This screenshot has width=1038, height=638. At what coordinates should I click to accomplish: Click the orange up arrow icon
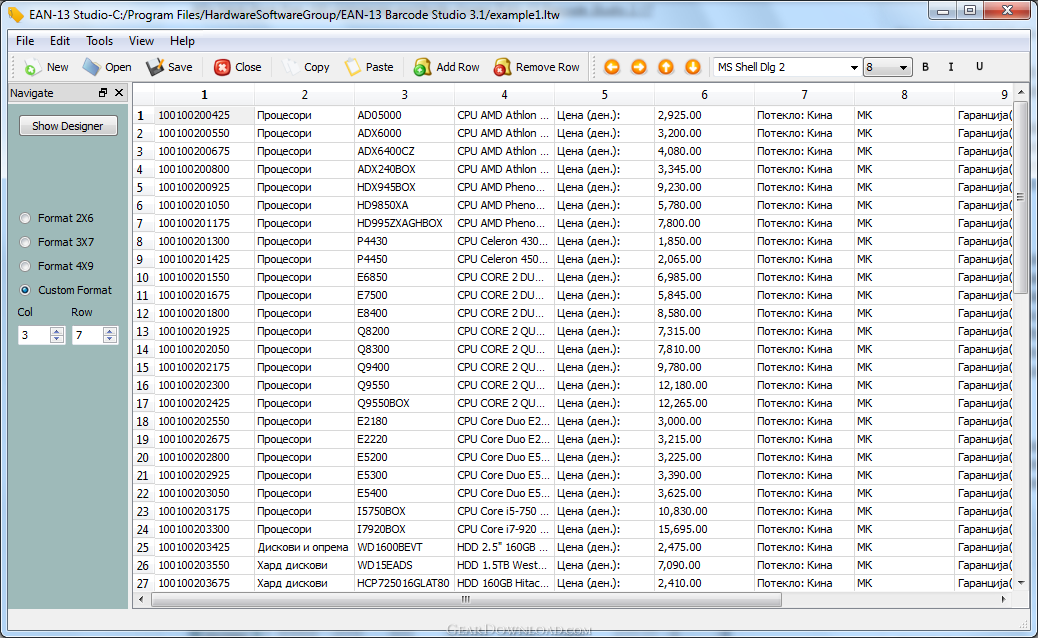666,67
